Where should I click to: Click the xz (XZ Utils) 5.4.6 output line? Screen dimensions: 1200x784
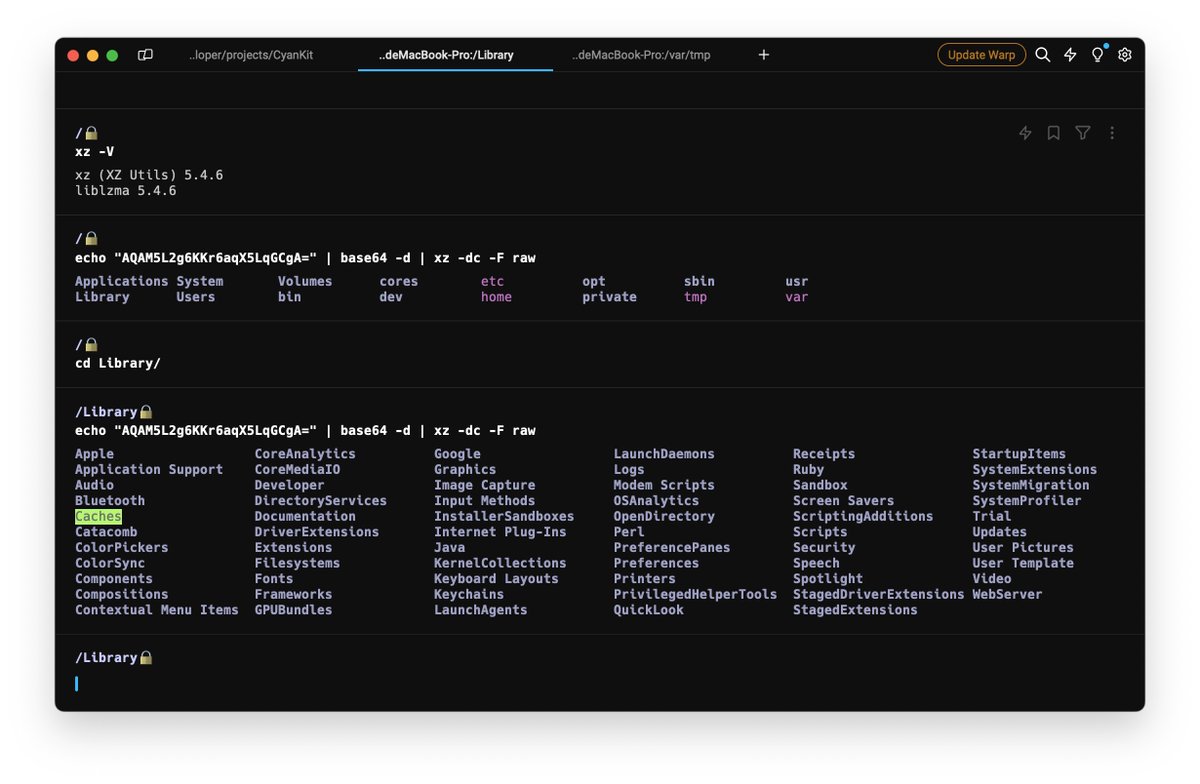click(149, 175)
